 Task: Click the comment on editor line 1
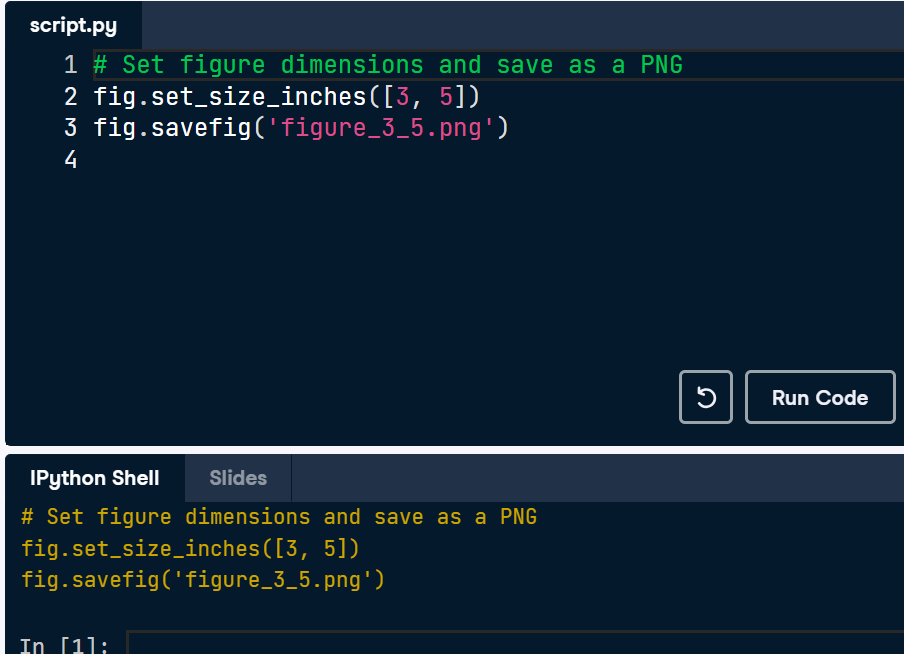[x=388, y=65]
